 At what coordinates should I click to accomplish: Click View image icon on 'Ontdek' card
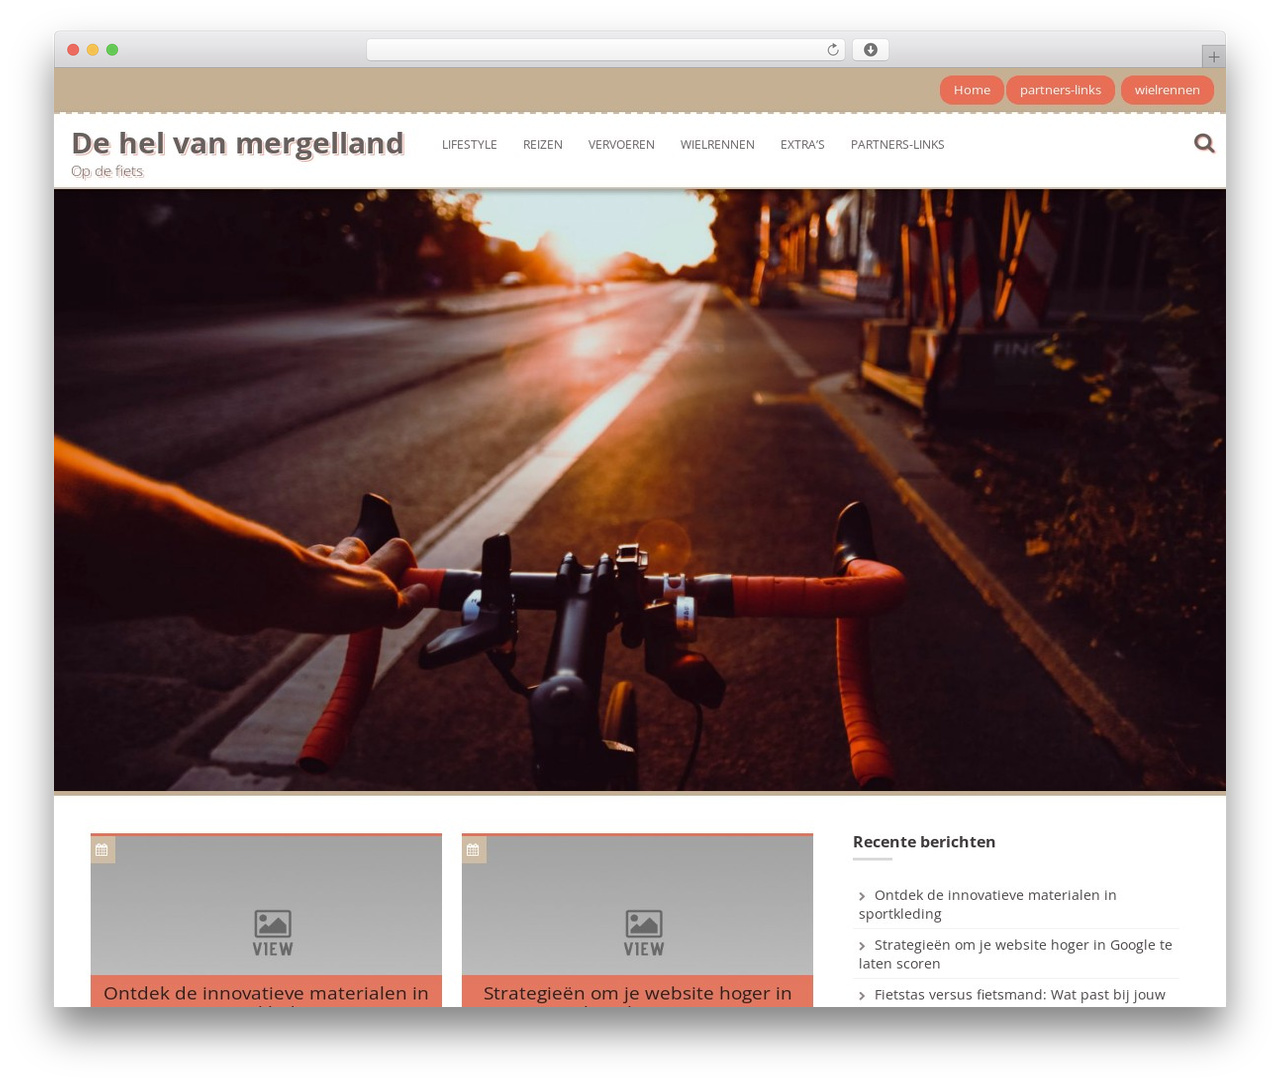pos(272,933)
